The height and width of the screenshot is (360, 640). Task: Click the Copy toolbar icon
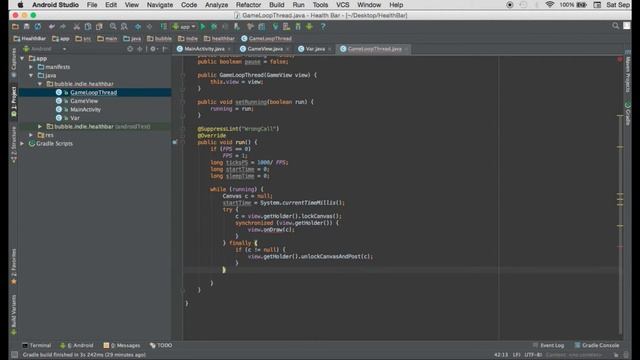click(x=88, y=27)
